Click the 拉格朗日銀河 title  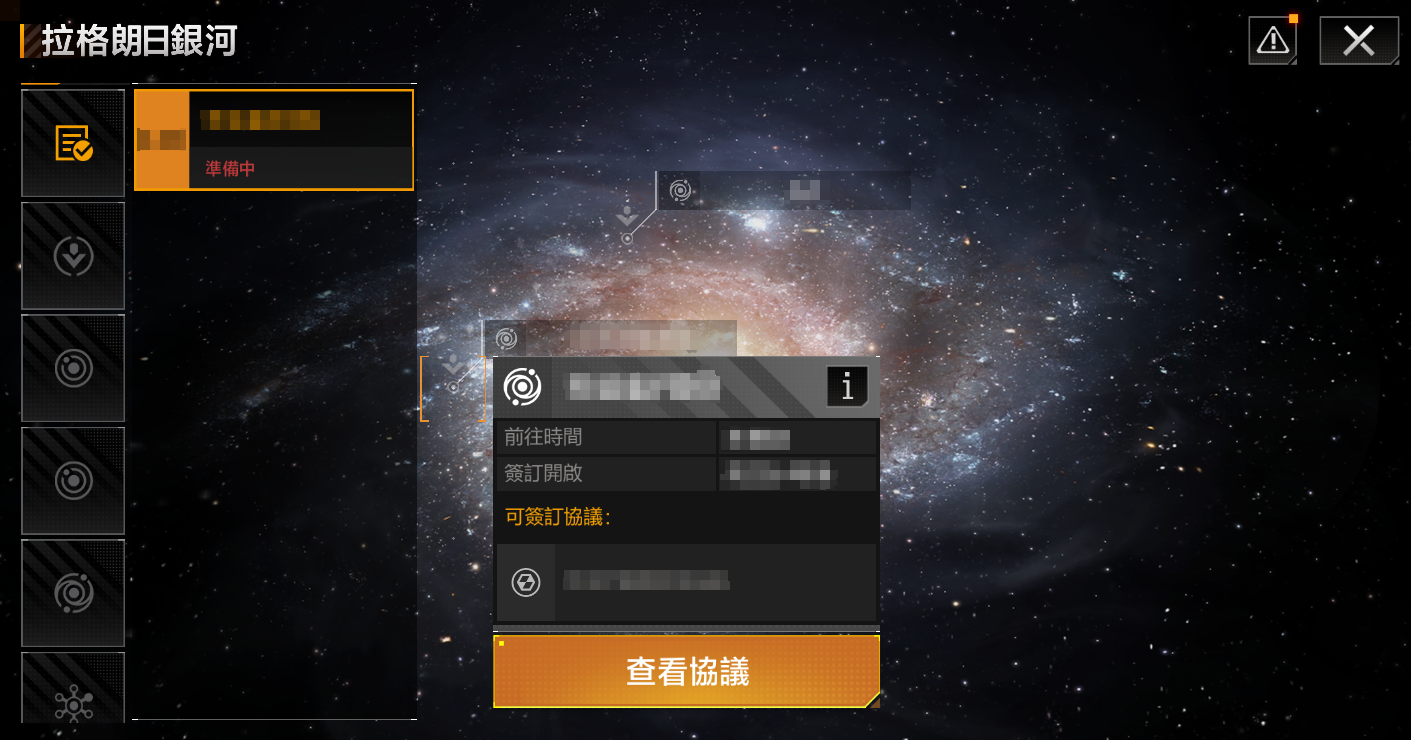pos(139,42)
